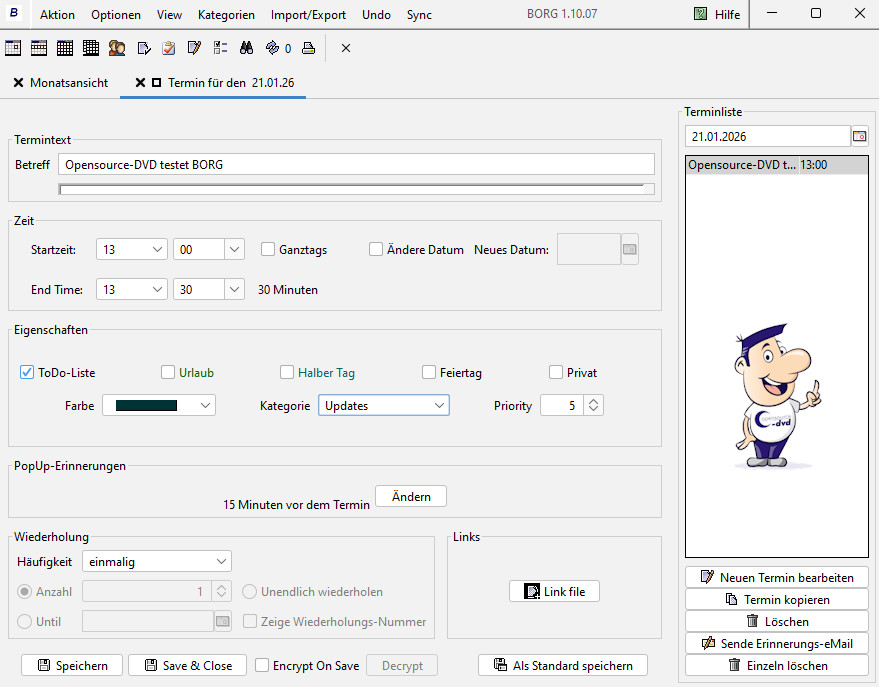
Task: Click the month grid toolbar icon
Action: pos(65,48)
